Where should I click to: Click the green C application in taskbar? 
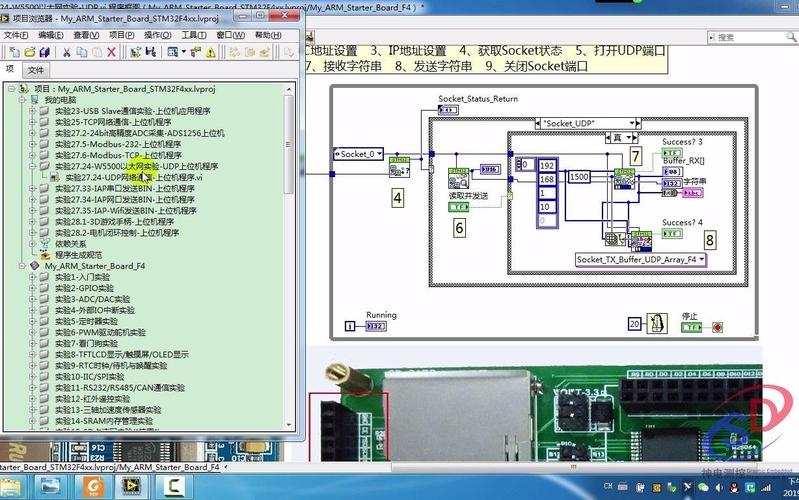point(173,486)
